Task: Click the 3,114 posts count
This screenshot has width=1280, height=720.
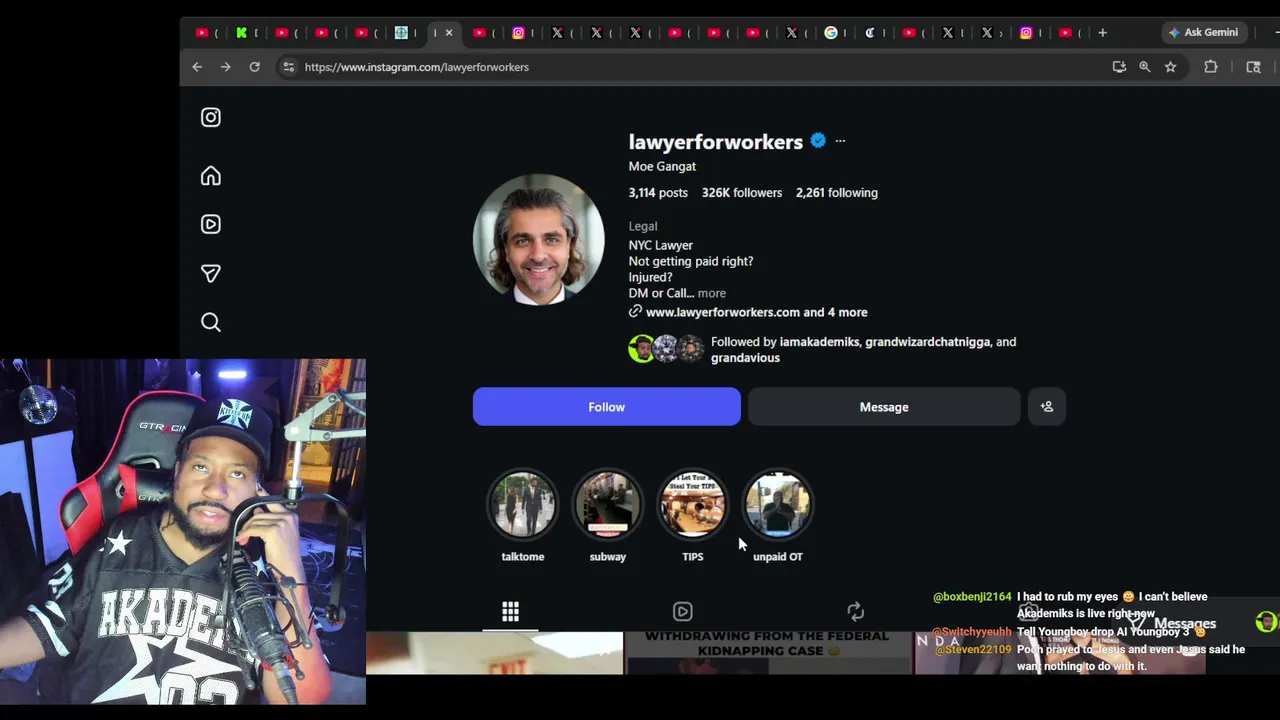Action: pyautogui.click(x=658, y=193)
